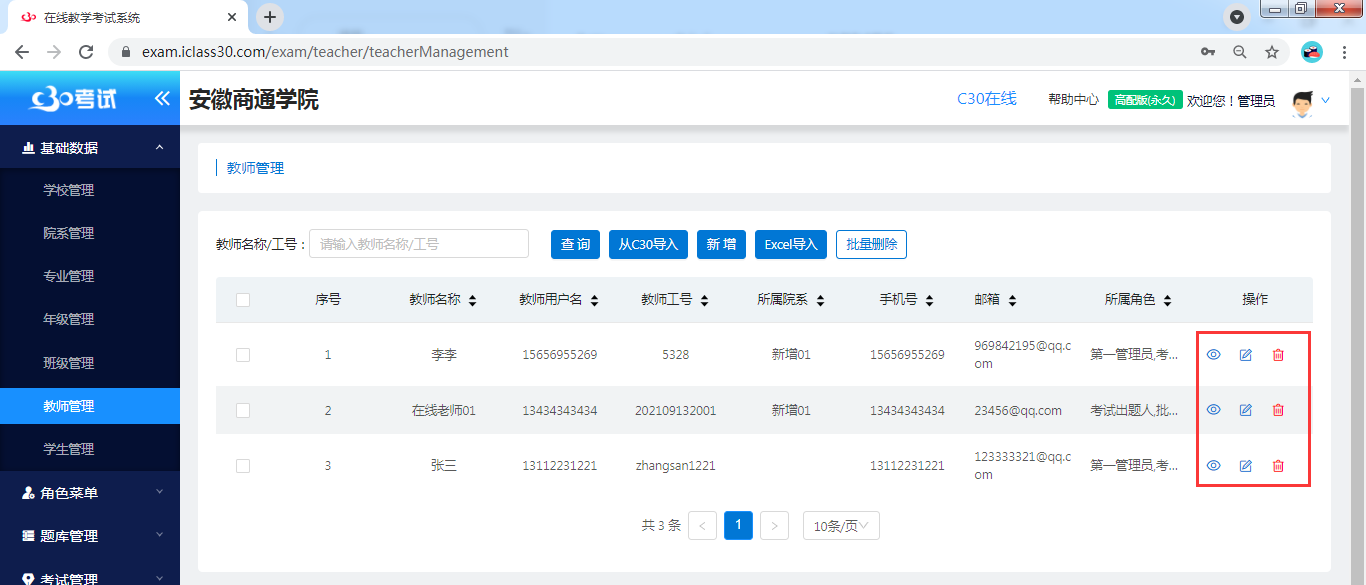Open Chrome three-dot menu
The image size is (1366, 585).
(x=1345, y=52)
